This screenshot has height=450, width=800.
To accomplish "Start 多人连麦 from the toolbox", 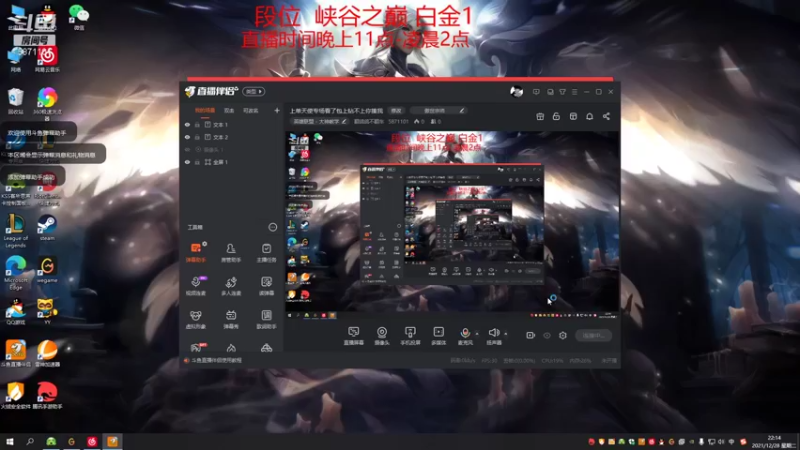I will coord(231,286).
